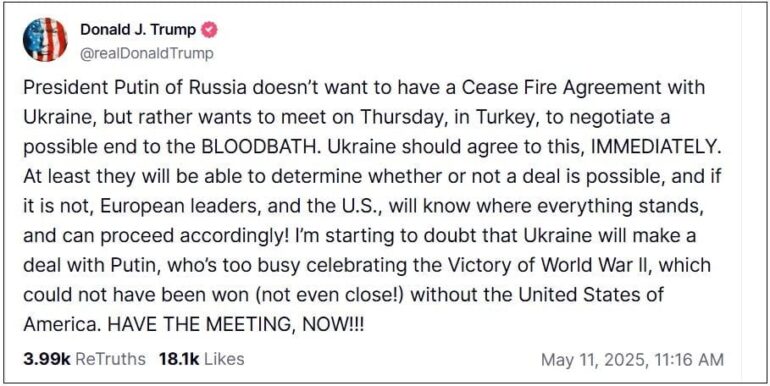Screen dimensions: 770x386
Task: Click President Putin at the post start
Action: click(85, 87)
